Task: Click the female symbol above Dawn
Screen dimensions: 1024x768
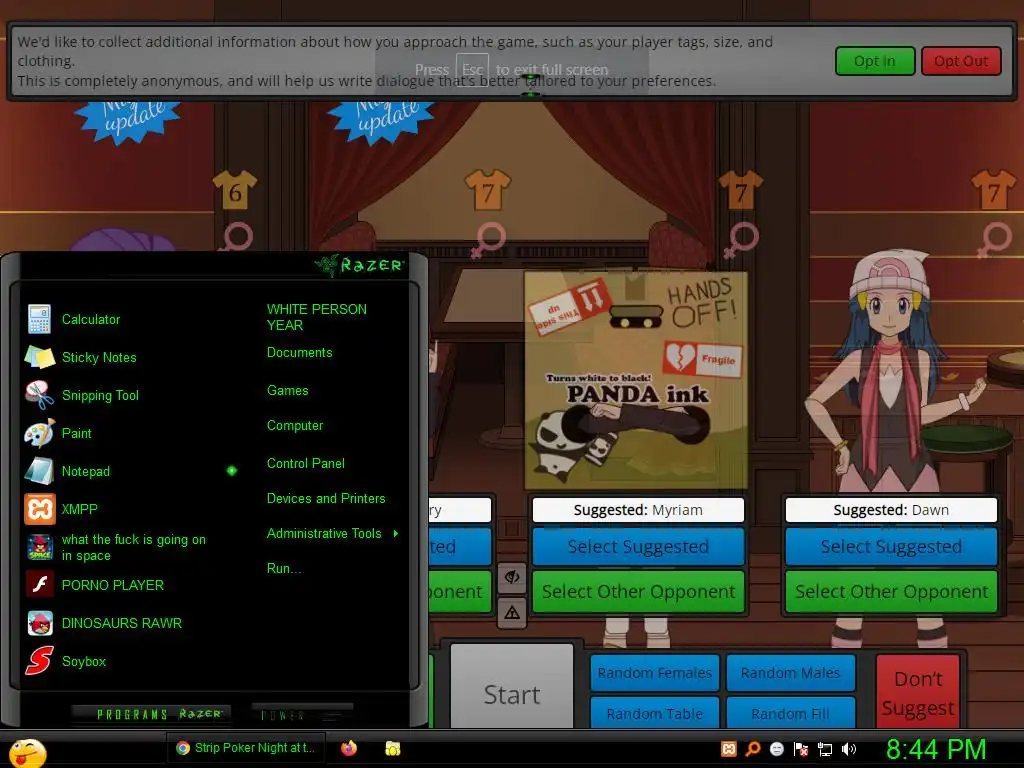Action: pyautogui.click(x=997, y=238)
